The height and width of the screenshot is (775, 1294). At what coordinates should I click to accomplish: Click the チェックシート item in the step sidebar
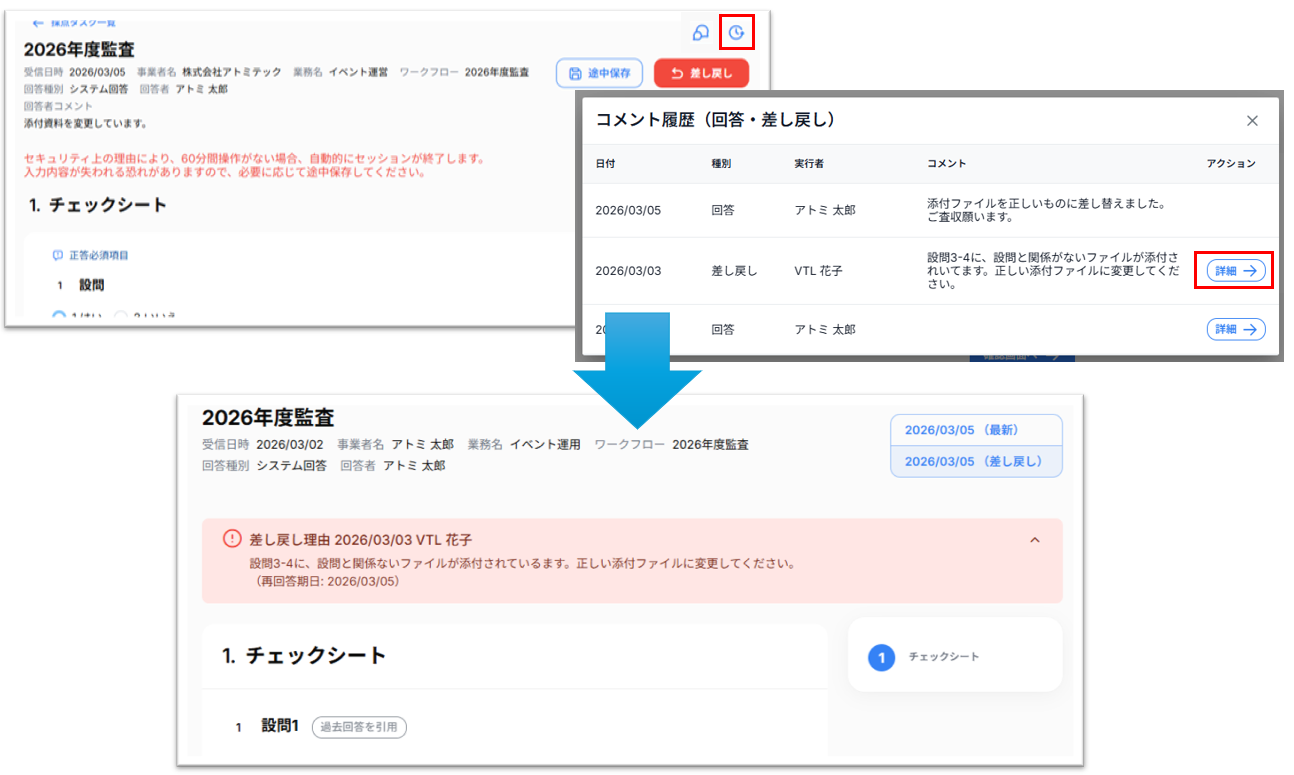(x=943, y=657)
